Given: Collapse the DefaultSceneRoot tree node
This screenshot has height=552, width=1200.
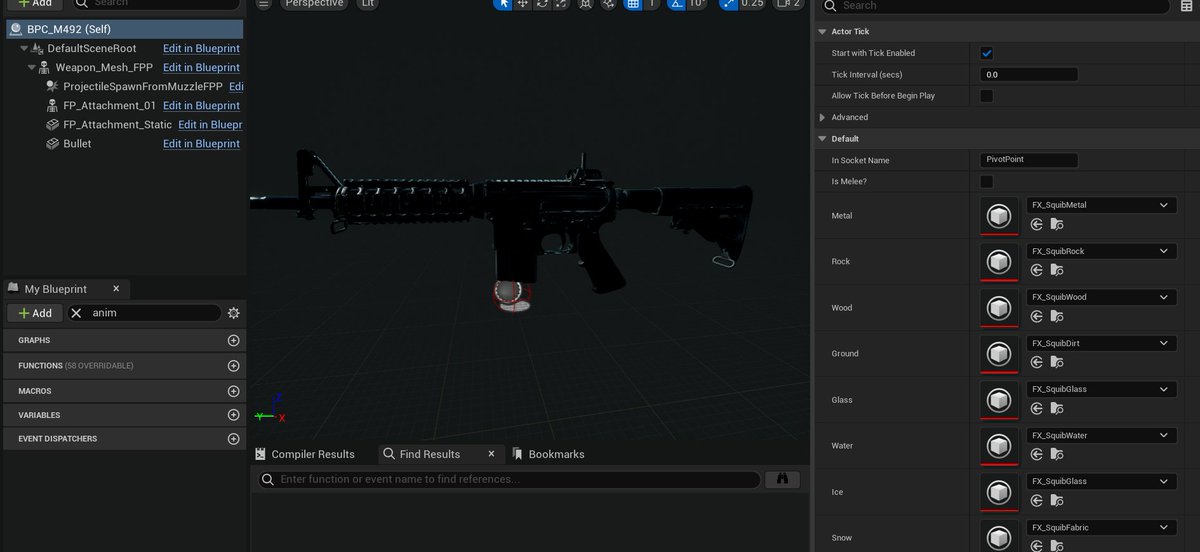Looking at the screenshot, I should tap(24, 48).
